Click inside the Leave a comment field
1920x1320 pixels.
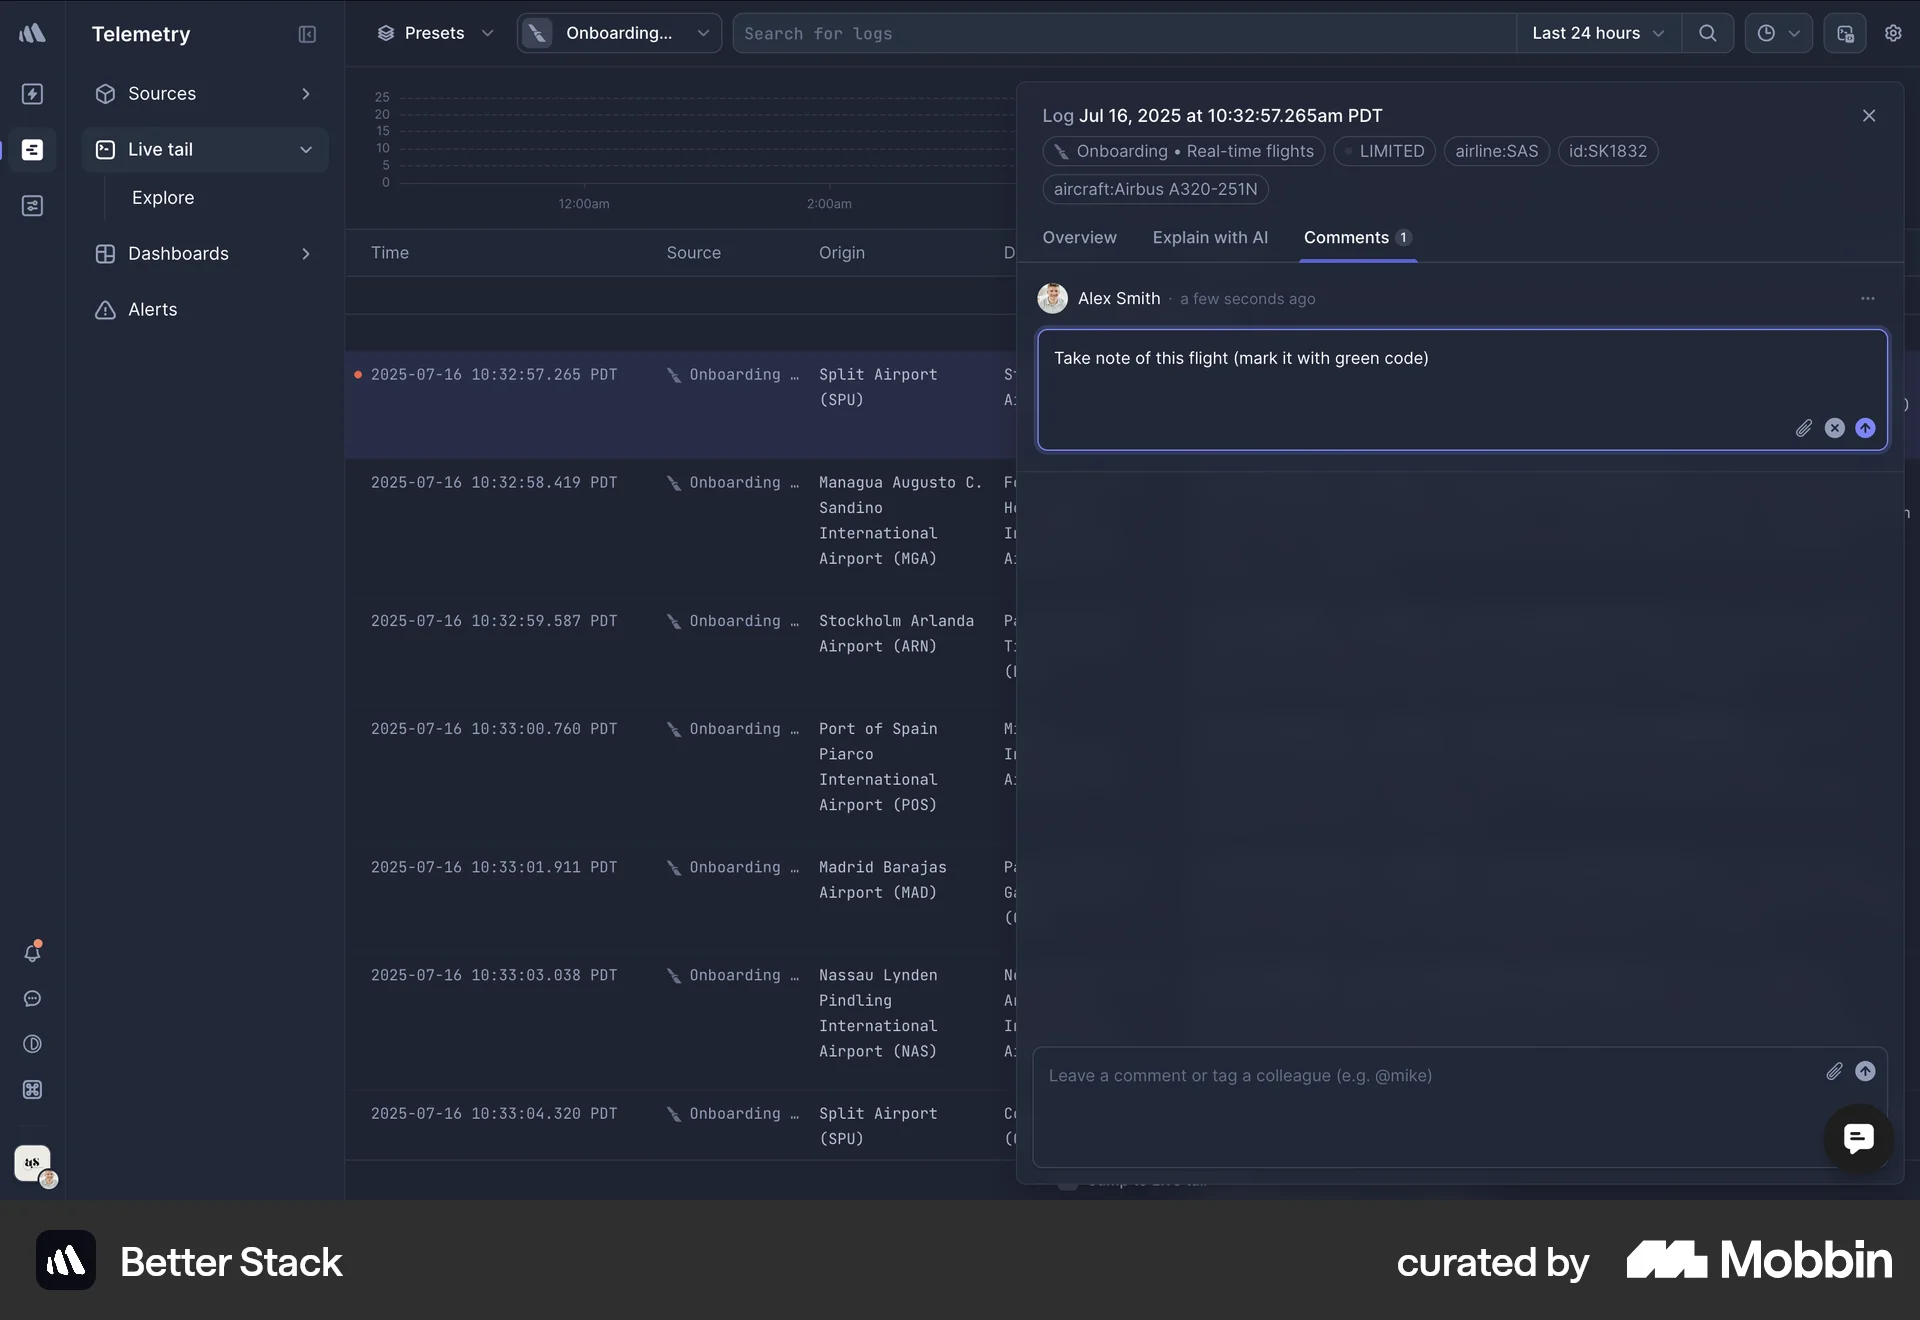(x=1300, y=1076)
